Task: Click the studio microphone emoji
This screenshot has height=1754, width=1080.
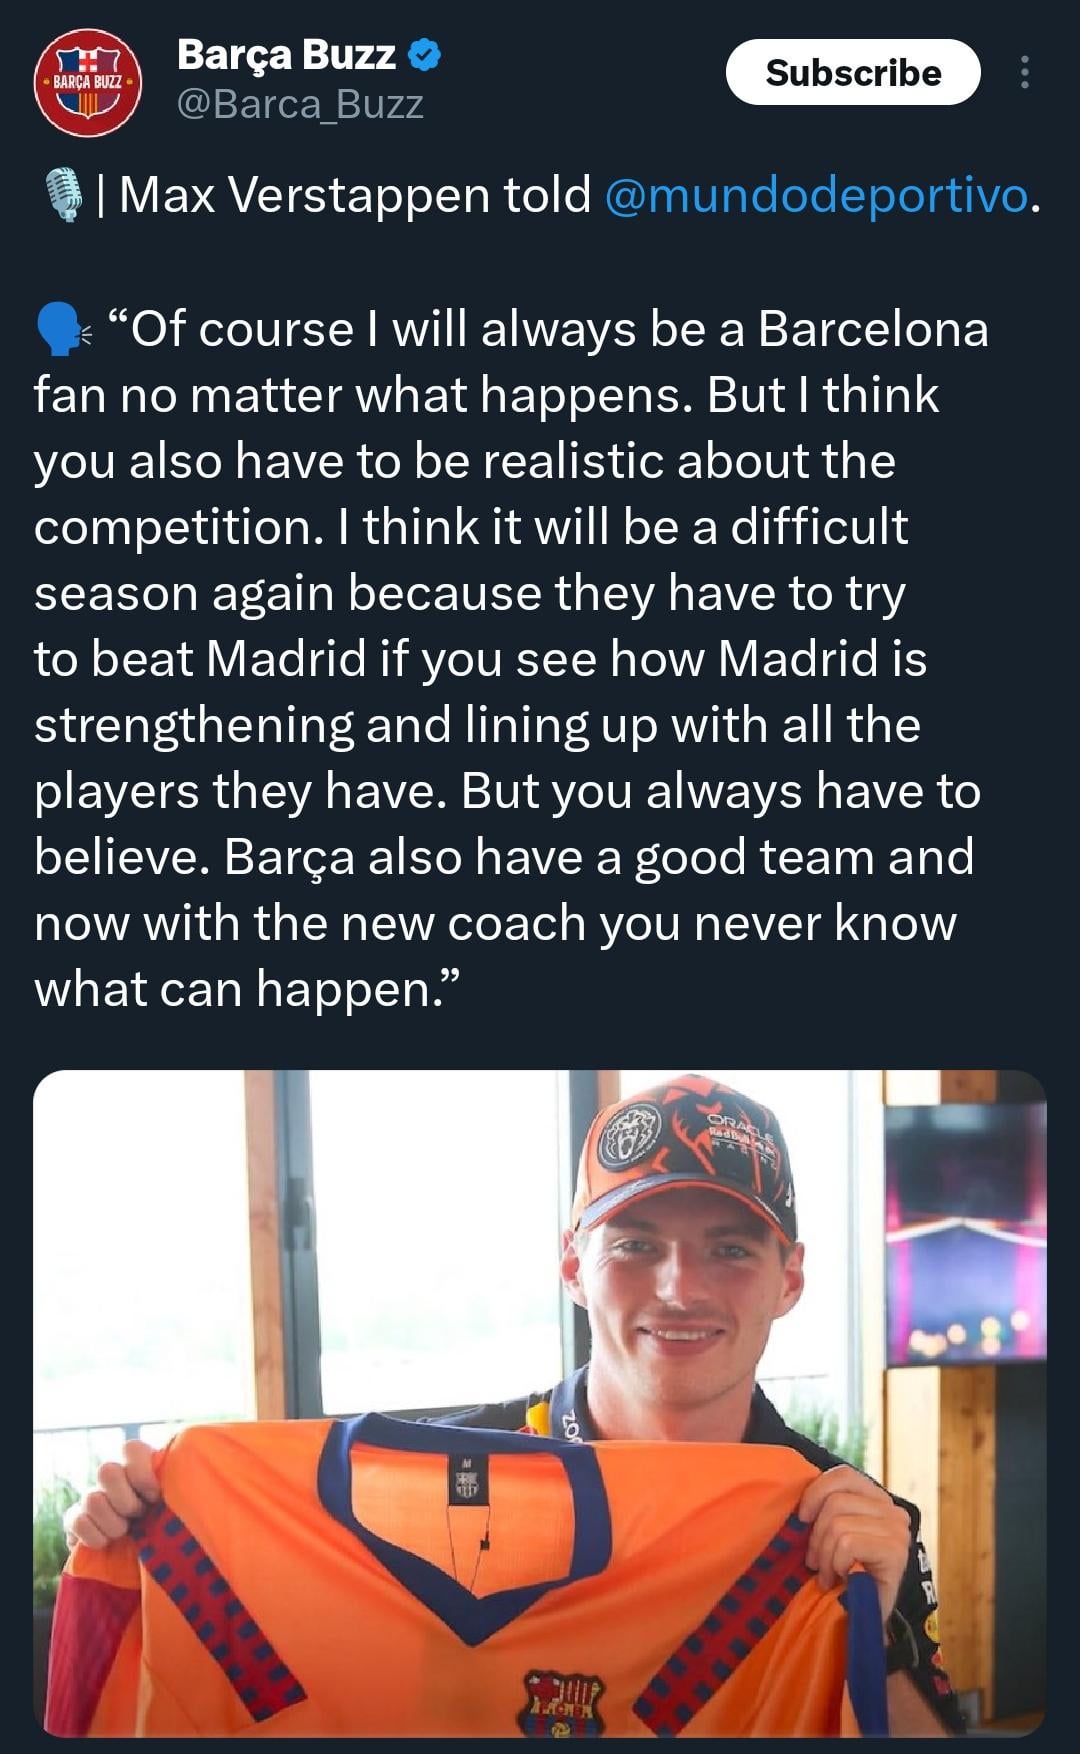Action: click(x=65, y=195)
